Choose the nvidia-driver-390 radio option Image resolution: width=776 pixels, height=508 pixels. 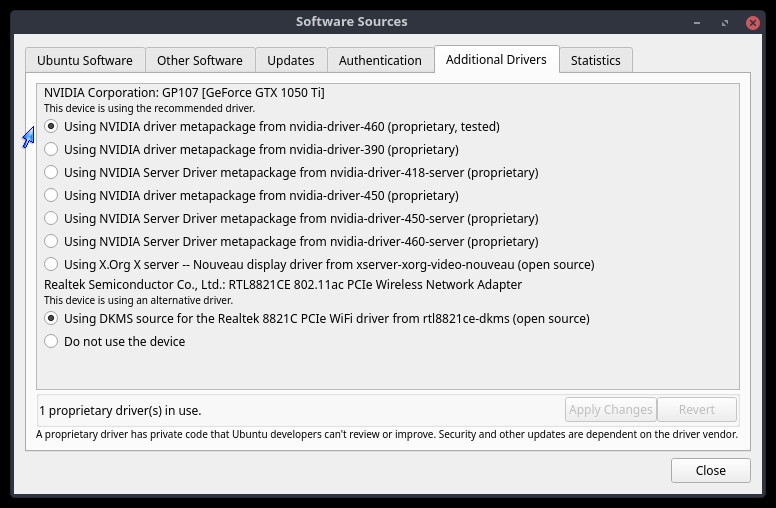click(52, 150)
